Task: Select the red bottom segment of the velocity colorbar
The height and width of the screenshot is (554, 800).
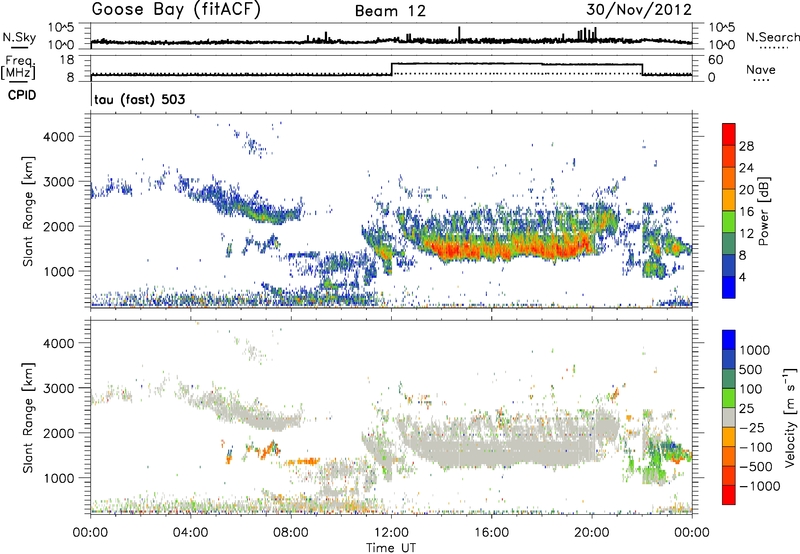Action: click(729, 495)
